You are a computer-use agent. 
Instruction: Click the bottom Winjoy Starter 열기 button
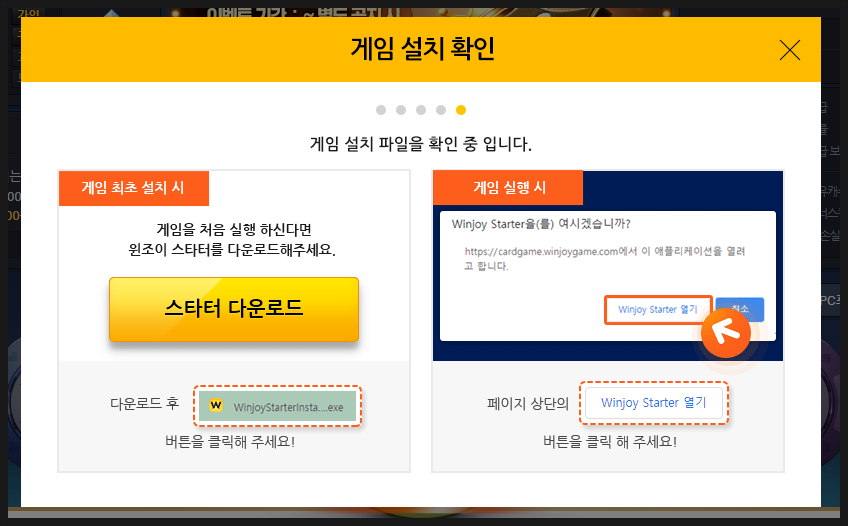[x=654, y=403]
